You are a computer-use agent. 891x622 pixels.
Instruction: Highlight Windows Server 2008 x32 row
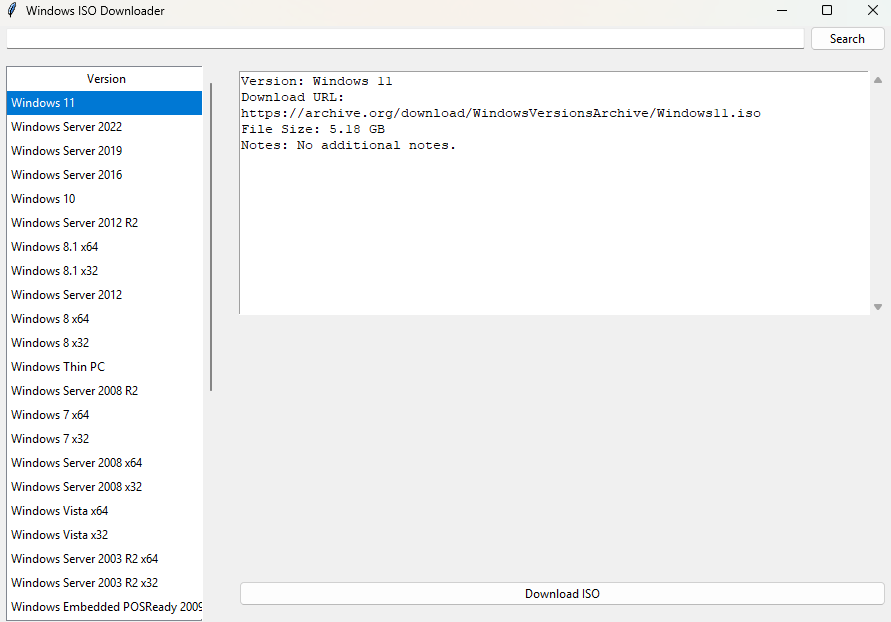coord(105,487)
